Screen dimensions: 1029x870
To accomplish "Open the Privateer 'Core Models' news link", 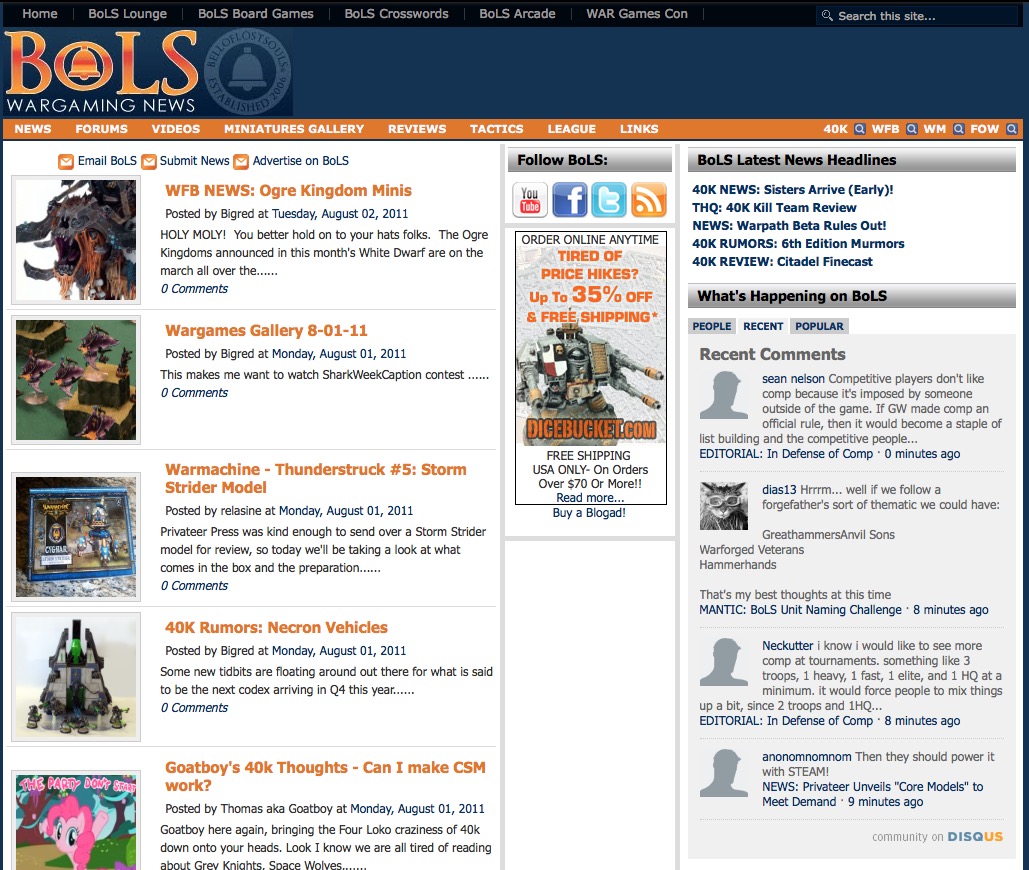I will (873, 794).
